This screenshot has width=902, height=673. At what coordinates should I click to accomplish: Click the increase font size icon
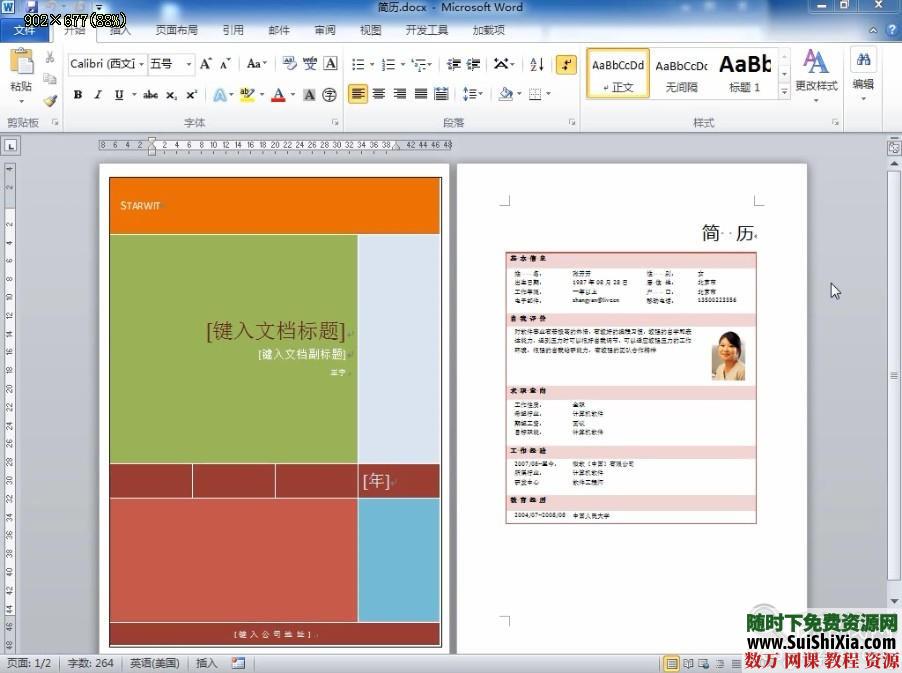tap(205, 63)
